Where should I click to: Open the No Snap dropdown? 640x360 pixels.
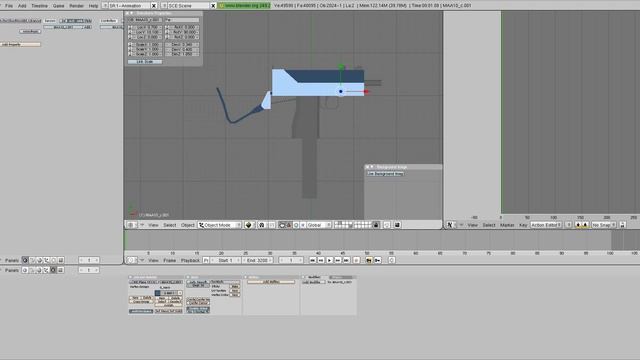[604, 225]
